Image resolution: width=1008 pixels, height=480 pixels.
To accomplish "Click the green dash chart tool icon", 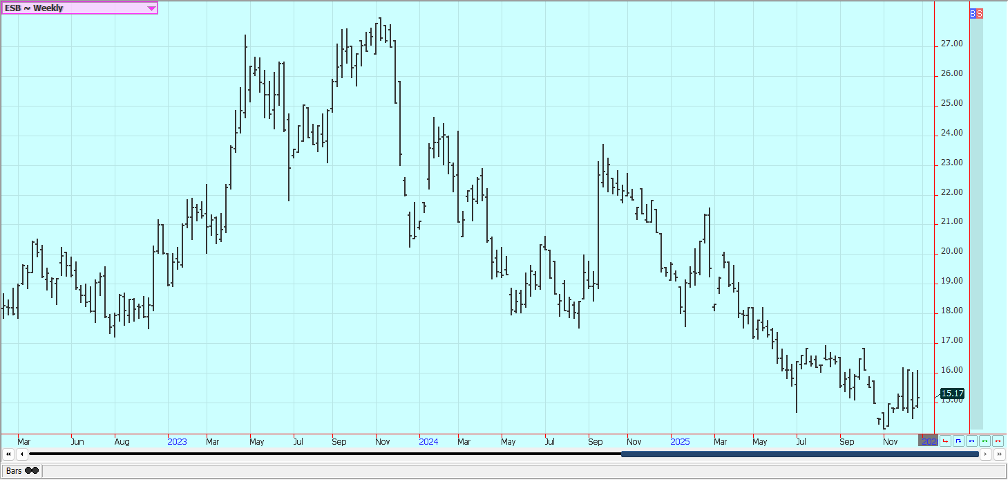I will [x=984, y=440].
